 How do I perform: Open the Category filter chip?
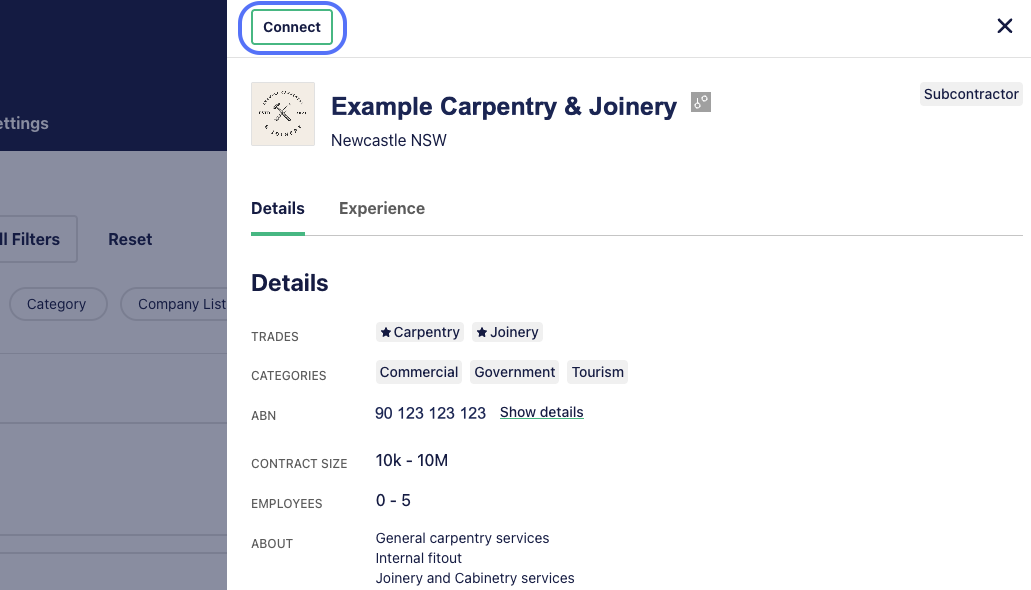pyautogui.click(x=58, y=304)
